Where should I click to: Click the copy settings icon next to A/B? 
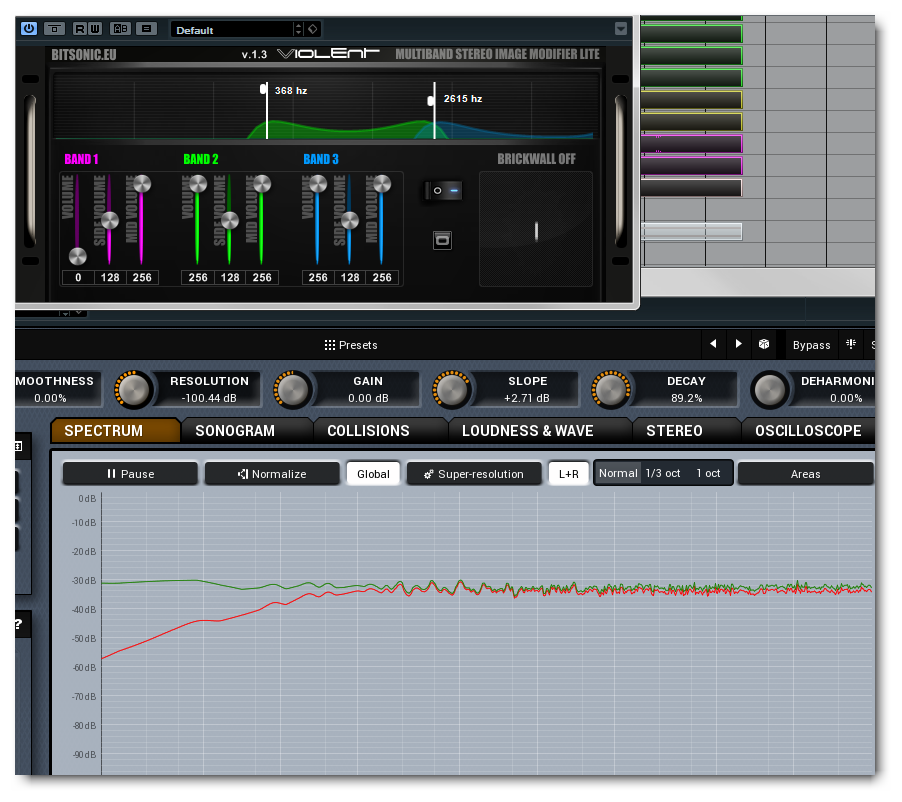point(147,28)
